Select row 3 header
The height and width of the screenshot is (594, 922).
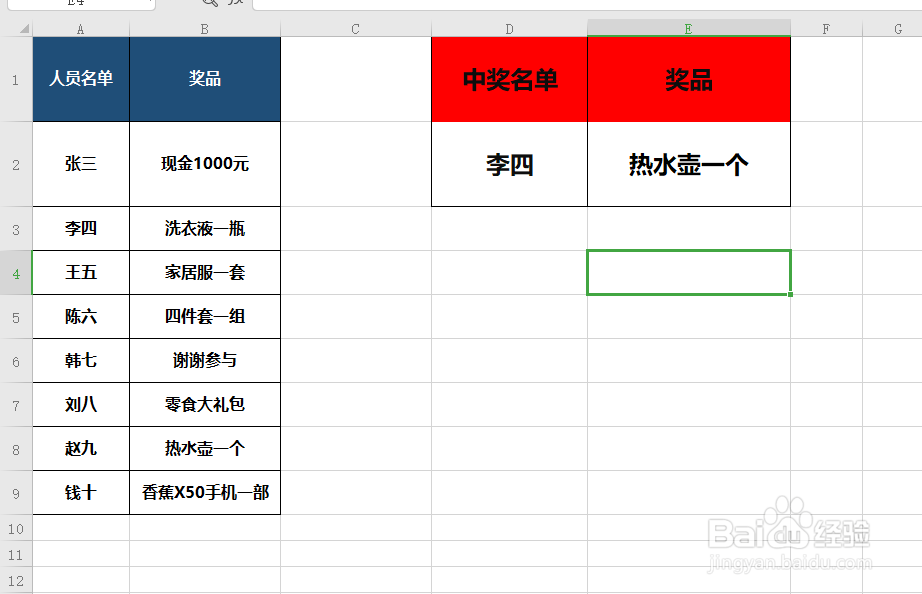point(16,229)
